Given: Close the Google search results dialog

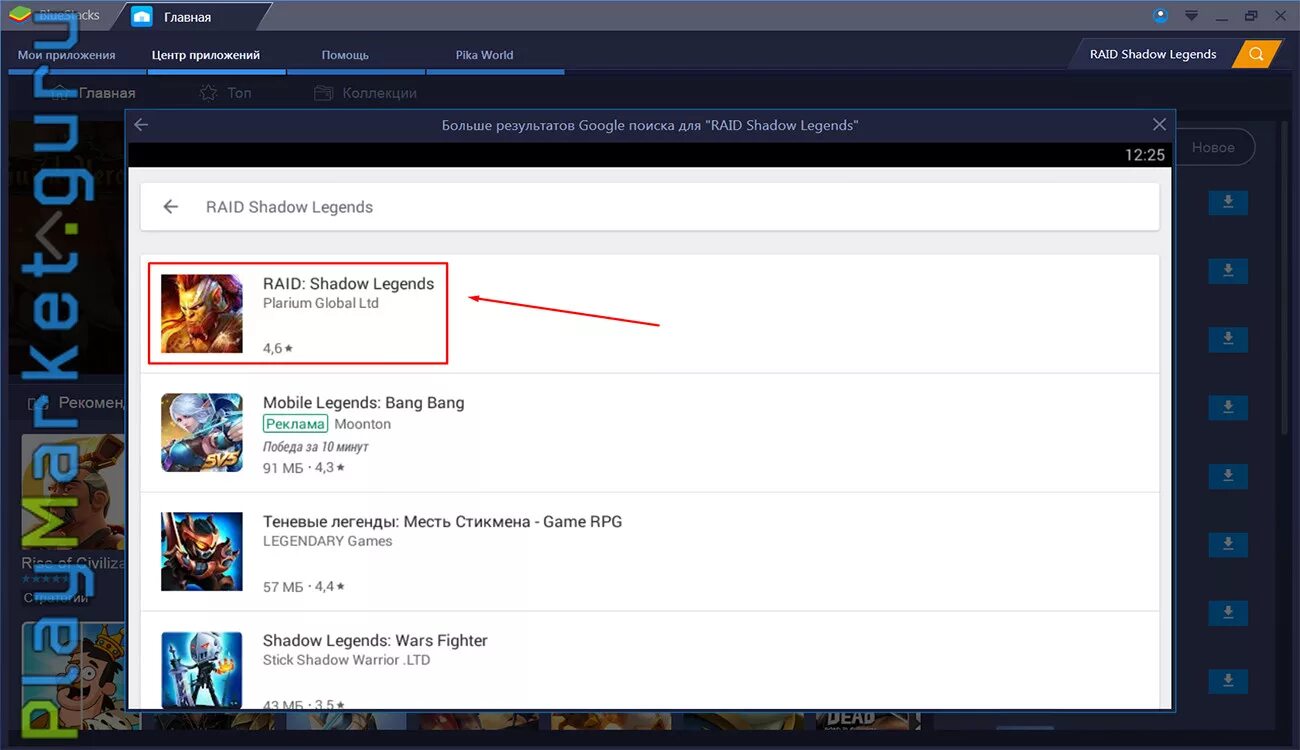Looking at the screenshot, I should 1159,125.
